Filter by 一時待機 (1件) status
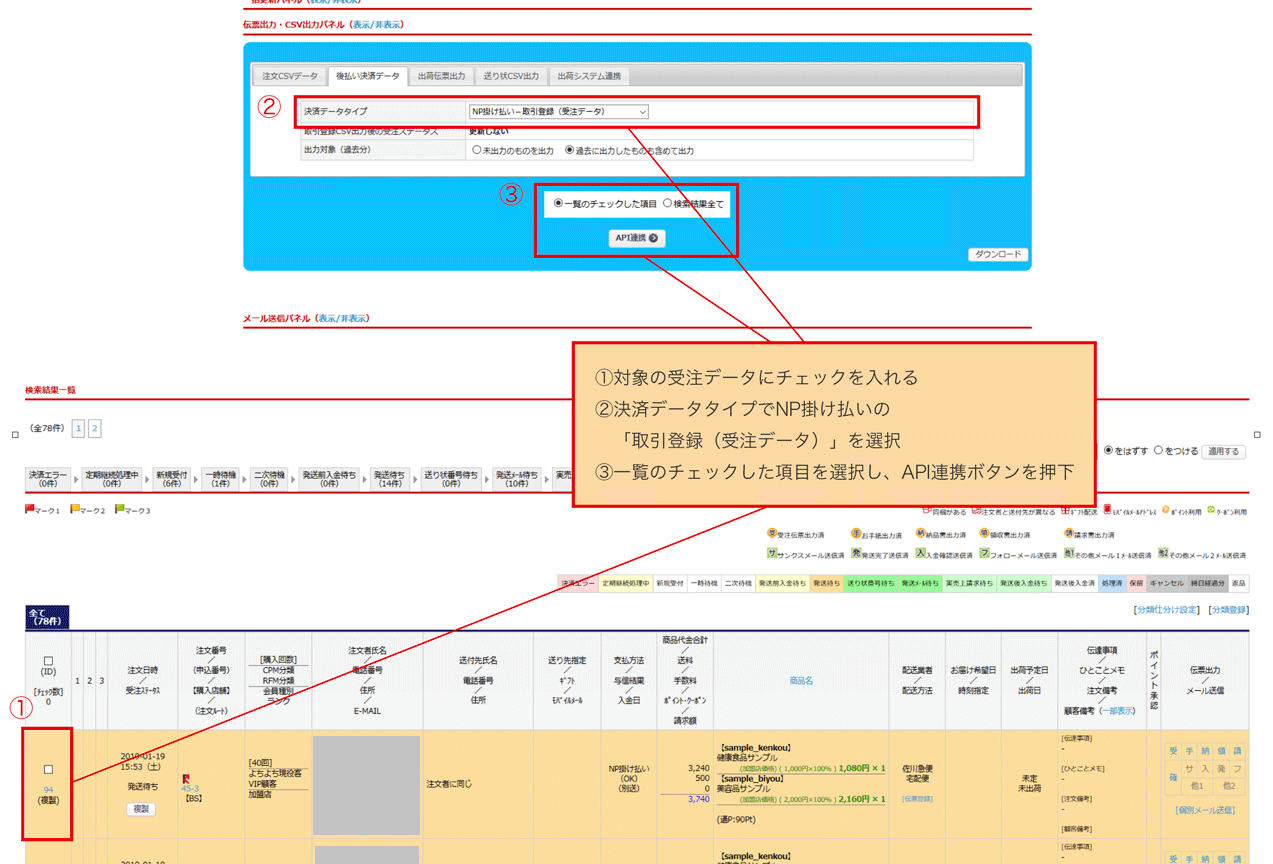Image resolution: width=1273 pixels, height=864 pixels. (218, 479)
